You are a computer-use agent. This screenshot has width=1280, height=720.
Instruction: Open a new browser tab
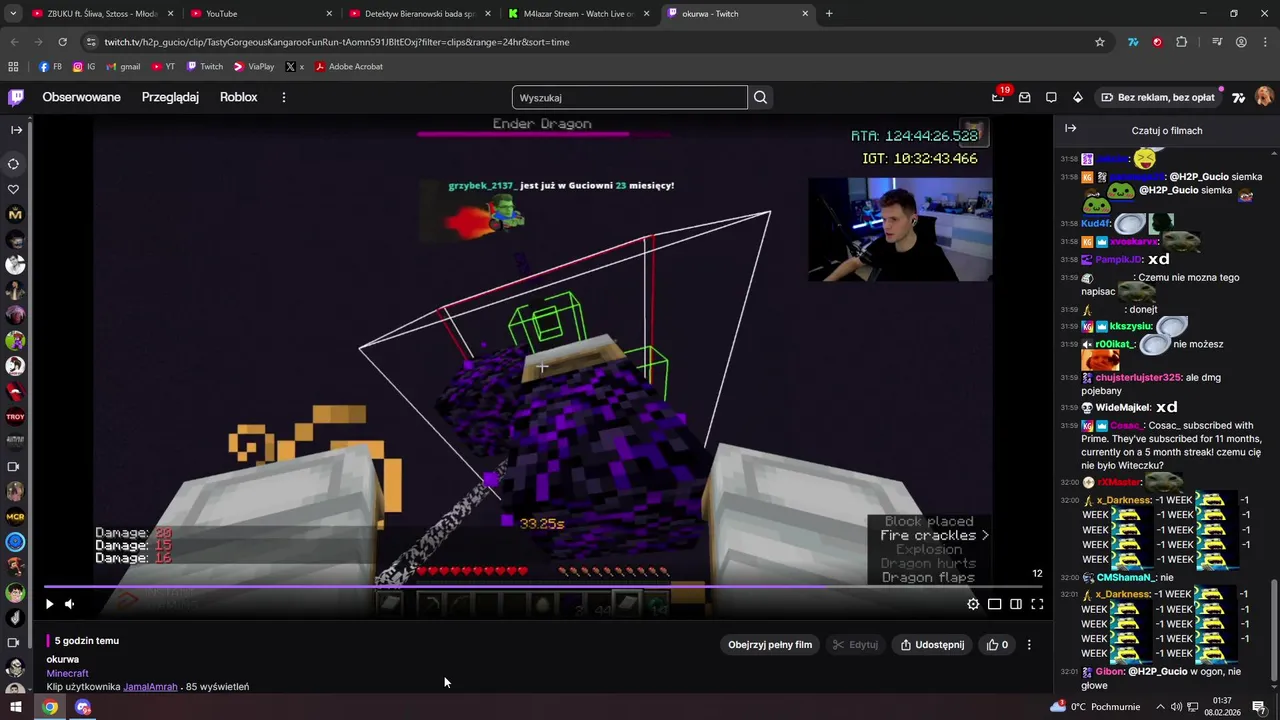point(829,14)
